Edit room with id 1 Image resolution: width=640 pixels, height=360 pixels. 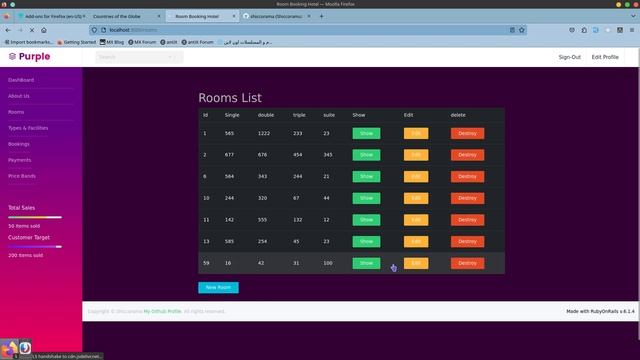[x=416, y=133]
